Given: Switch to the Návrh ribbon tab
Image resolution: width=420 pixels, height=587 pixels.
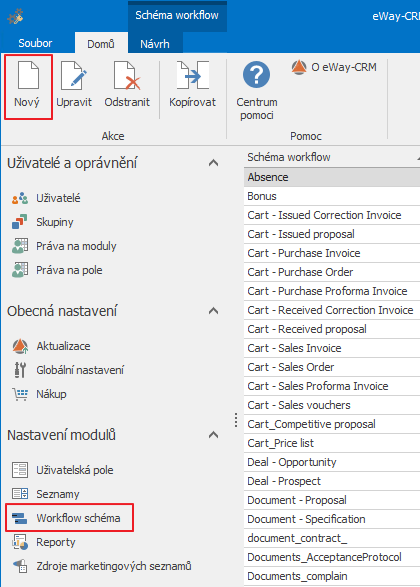Looking at the screenshot, I should tap(155, 44).
